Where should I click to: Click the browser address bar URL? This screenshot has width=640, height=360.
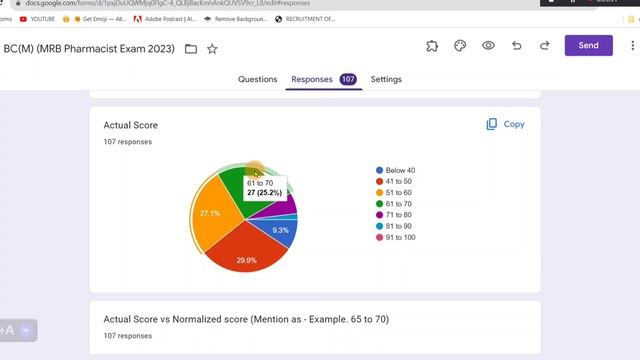coord(167,3)
